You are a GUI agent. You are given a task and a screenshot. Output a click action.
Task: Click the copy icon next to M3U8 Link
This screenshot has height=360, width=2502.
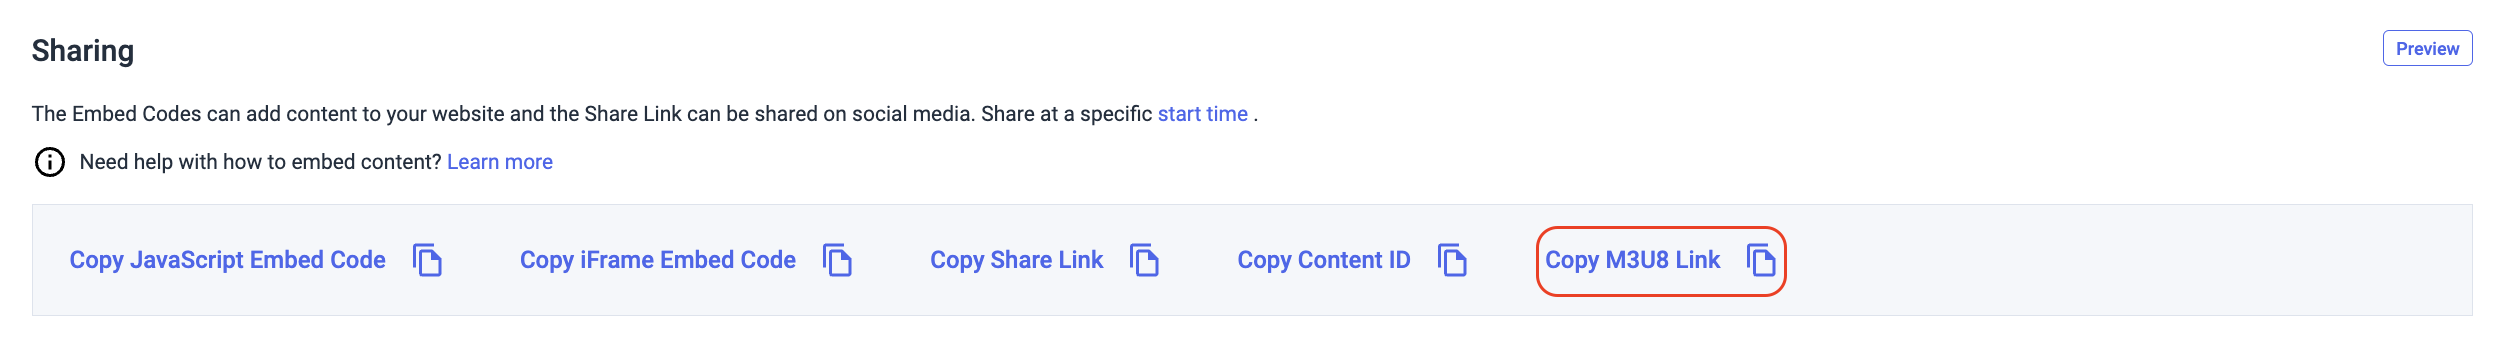(x=1761, y=260)
